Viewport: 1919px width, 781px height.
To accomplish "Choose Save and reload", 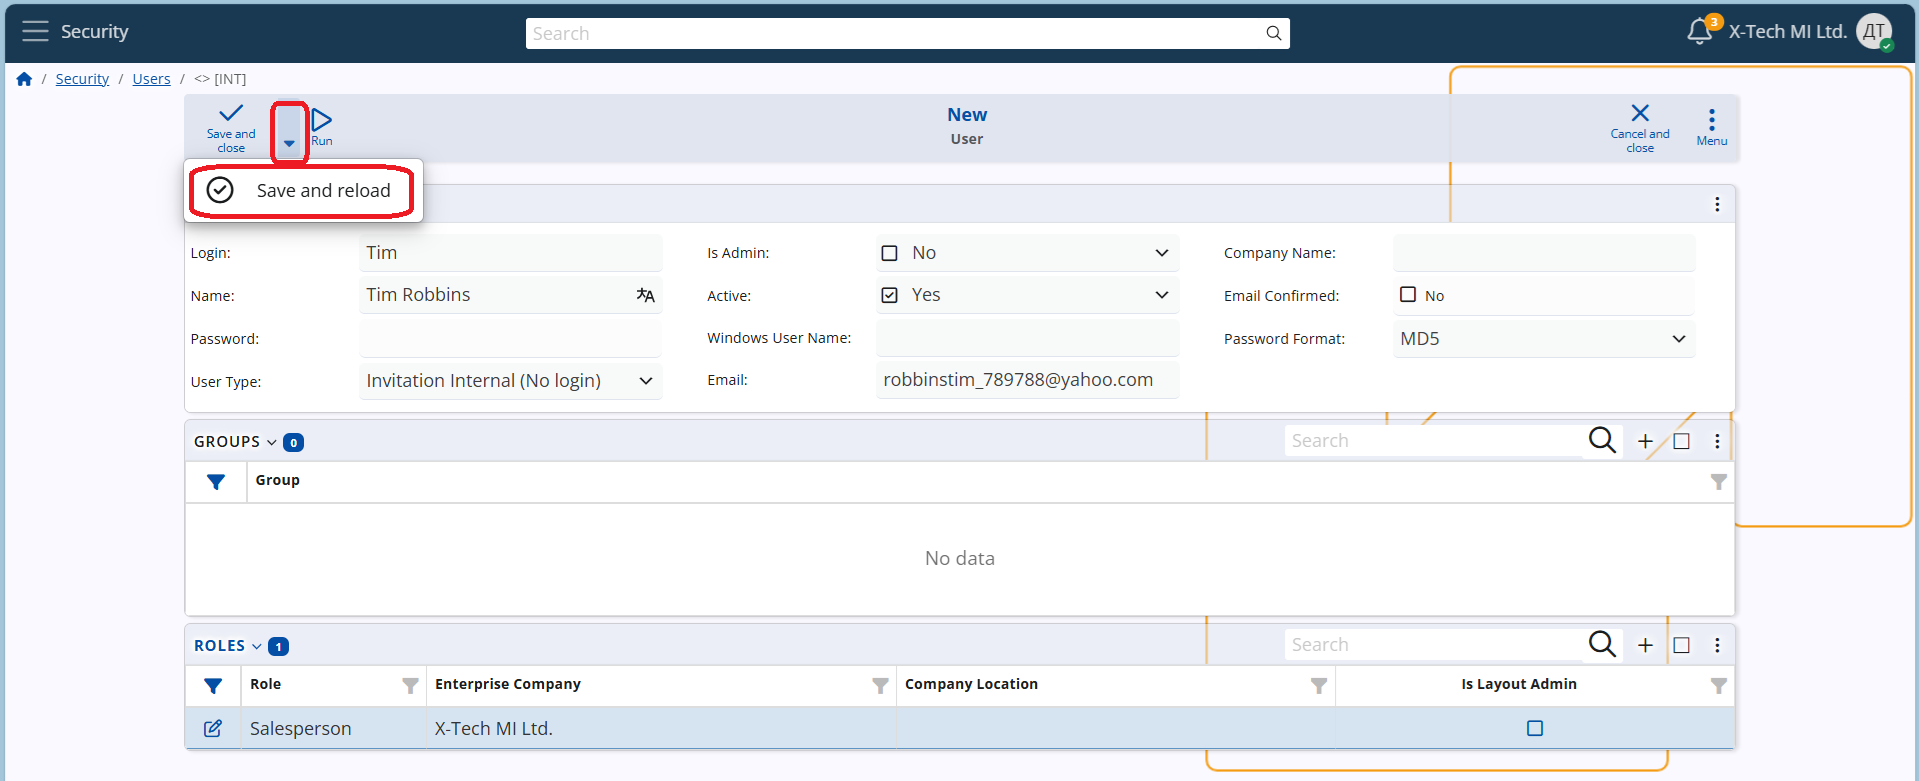I will pos(302,190).
